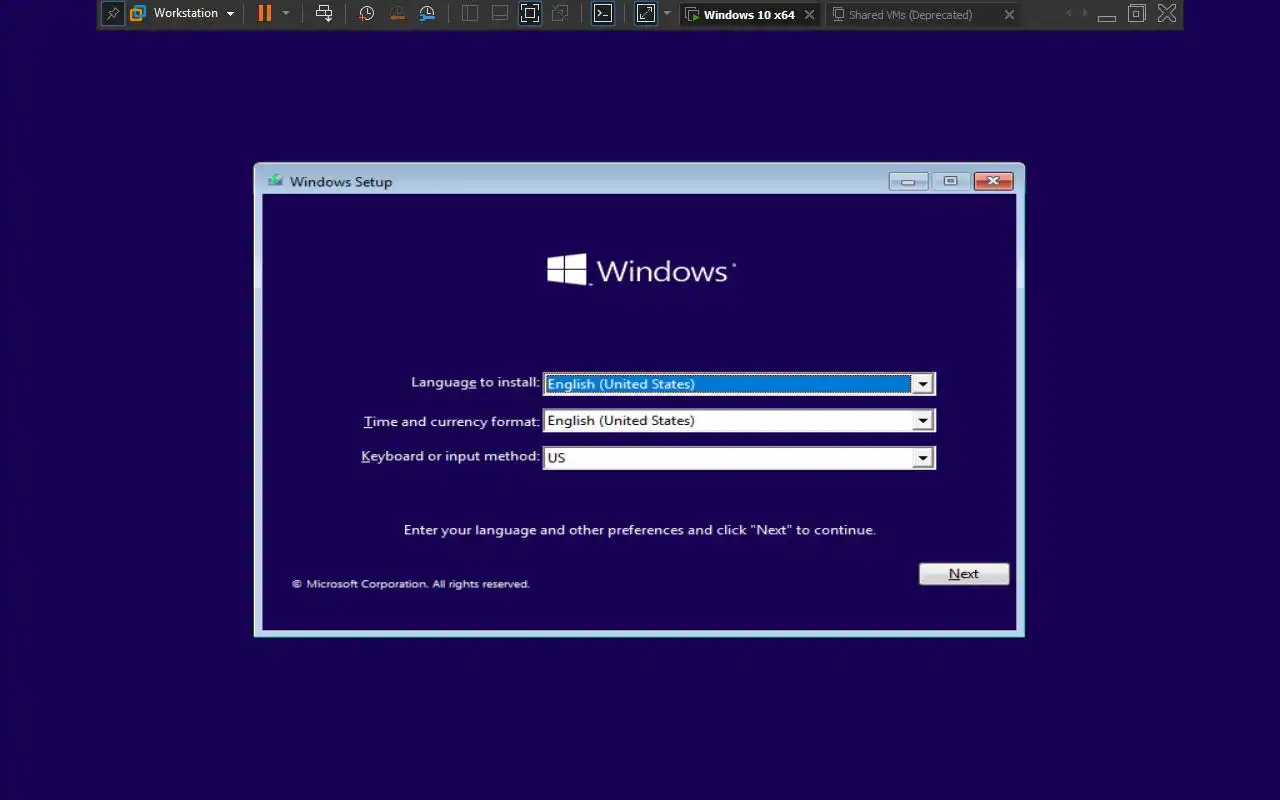Click the 'Time and currency format:' label
The image size is (1280, 800).
coord(452,422)
